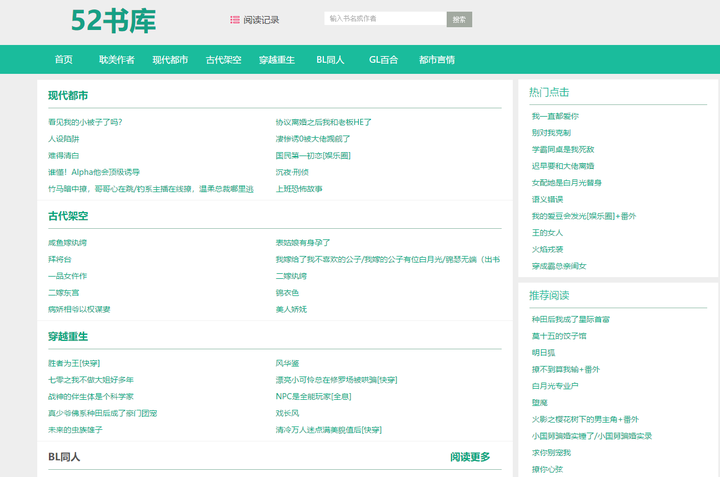This screenshot has width=720, height=477.
Task: Open book NPC是全能玩家[全息]
Action: tap(313, 397)
